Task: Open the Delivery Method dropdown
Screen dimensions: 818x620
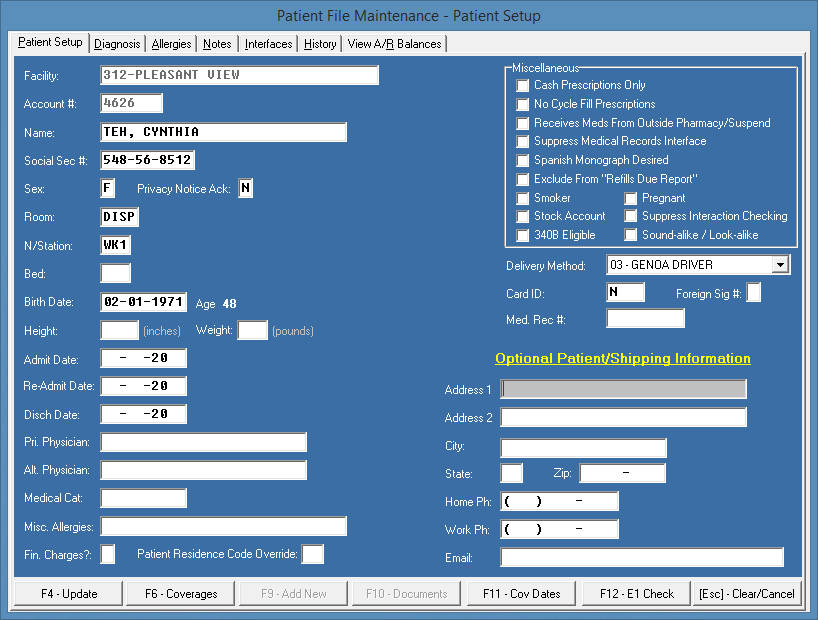Action: click(x=780, y=265)
